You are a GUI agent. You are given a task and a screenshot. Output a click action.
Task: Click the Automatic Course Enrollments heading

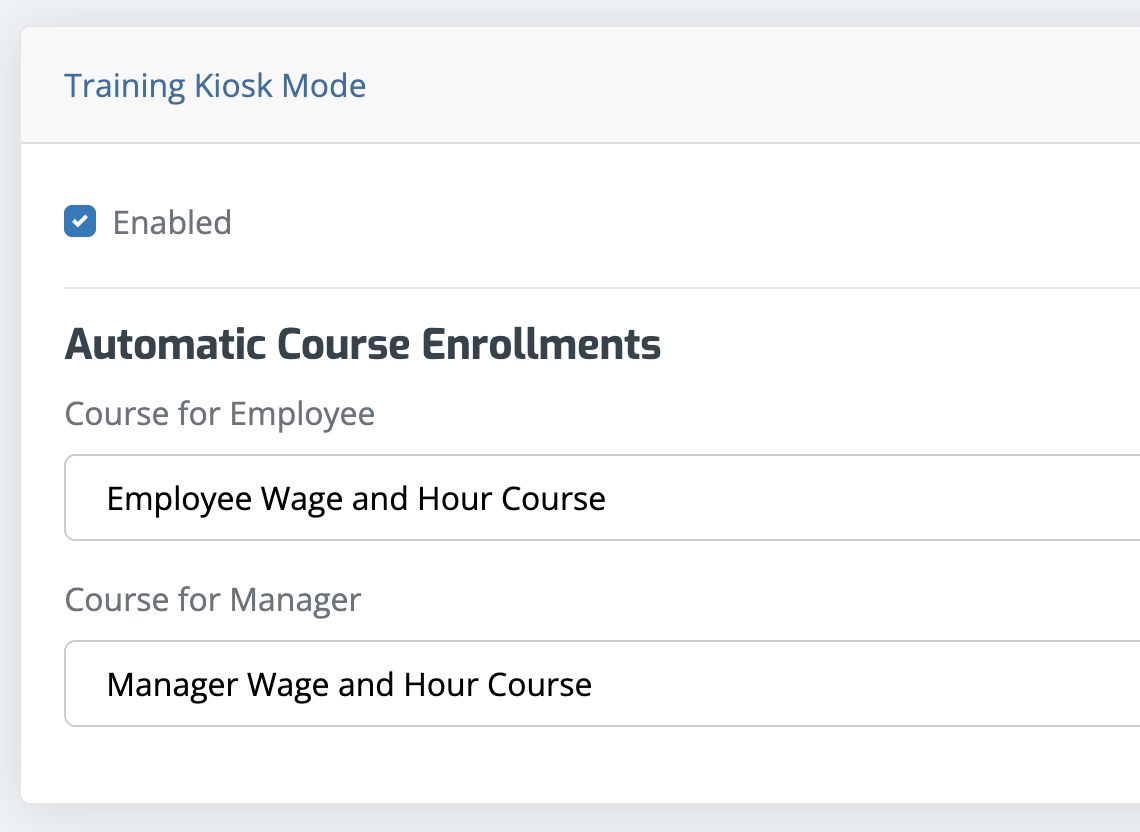tap(362, 345)
